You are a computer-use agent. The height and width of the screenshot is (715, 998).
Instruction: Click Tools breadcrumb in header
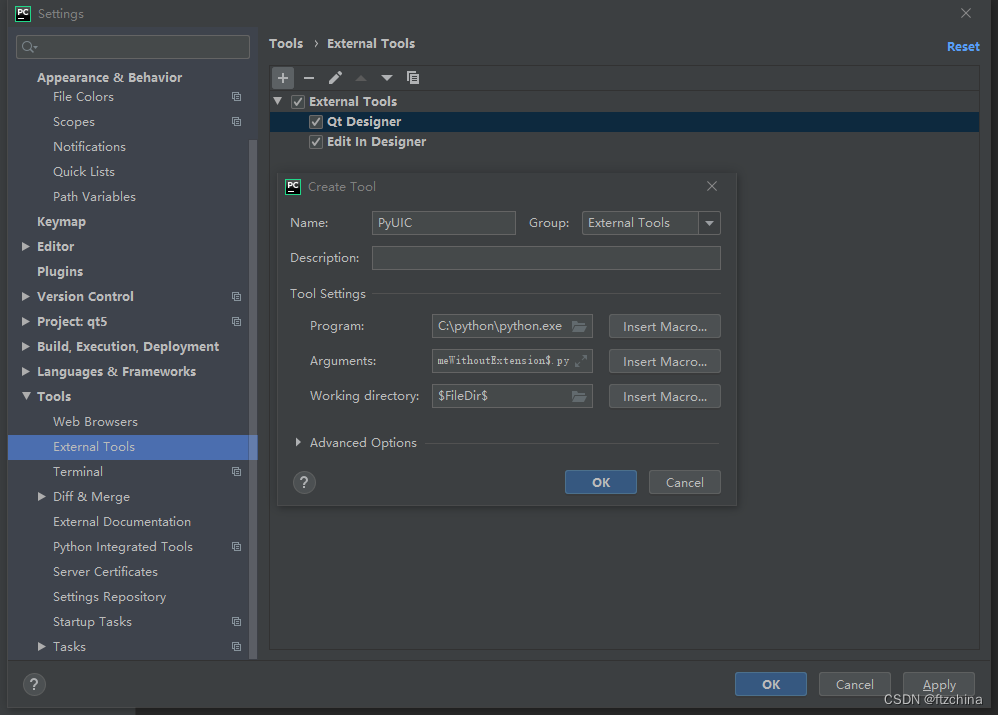286,43
